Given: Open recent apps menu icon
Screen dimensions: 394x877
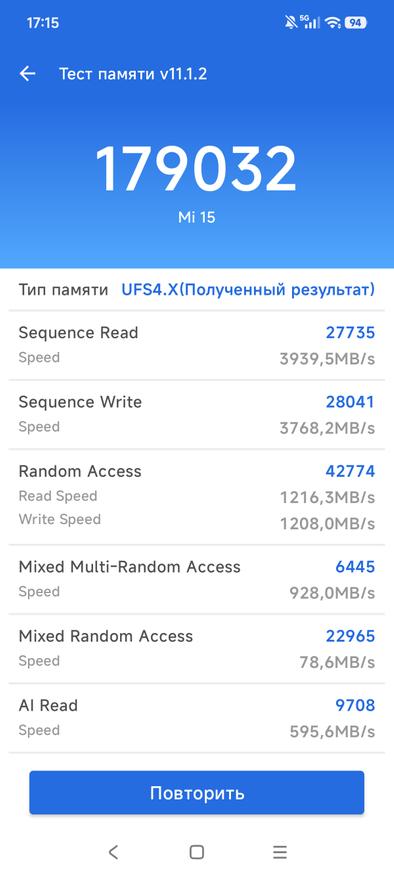Looking at the screenshot, I should coord(280,852).
